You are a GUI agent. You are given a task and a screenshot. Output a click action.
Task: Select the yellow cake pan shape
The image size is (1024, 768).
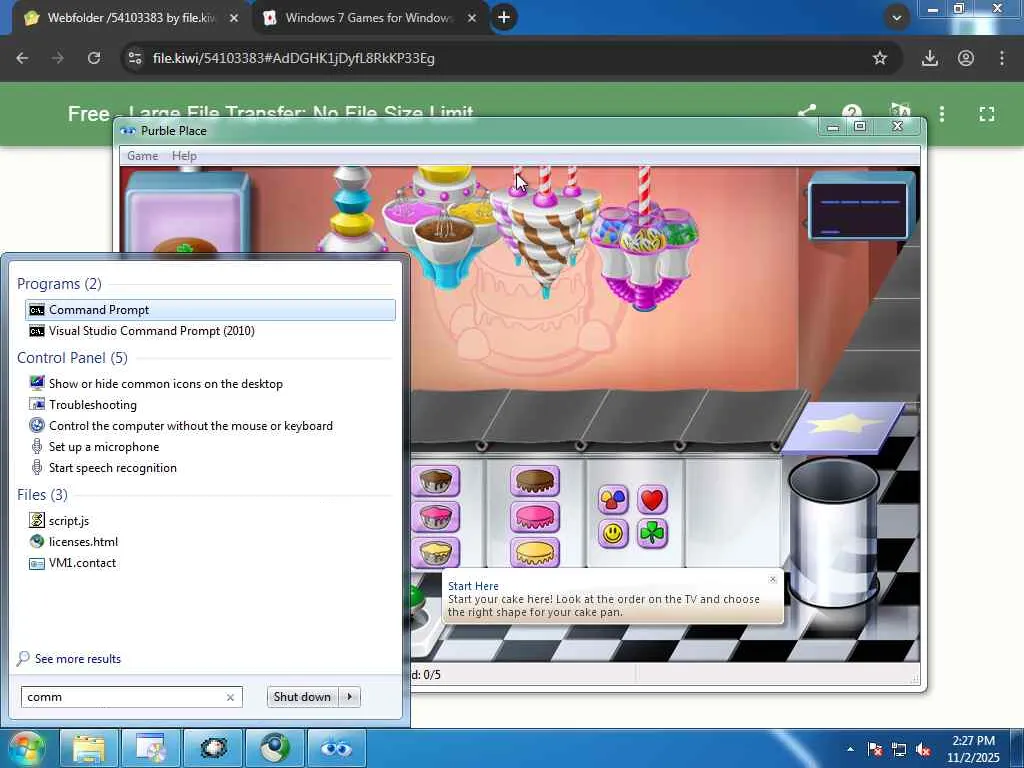(x=436, y=552)
